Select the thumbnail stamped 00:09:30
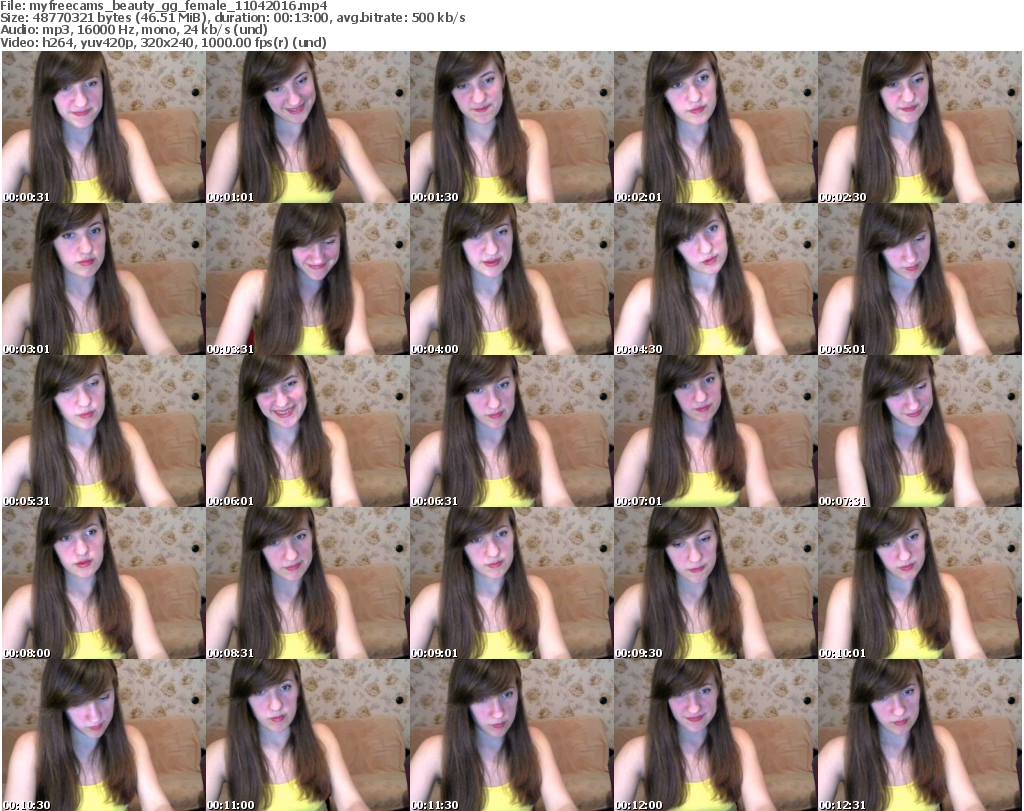Screen dimensions: 1024x811 (715, 583)
